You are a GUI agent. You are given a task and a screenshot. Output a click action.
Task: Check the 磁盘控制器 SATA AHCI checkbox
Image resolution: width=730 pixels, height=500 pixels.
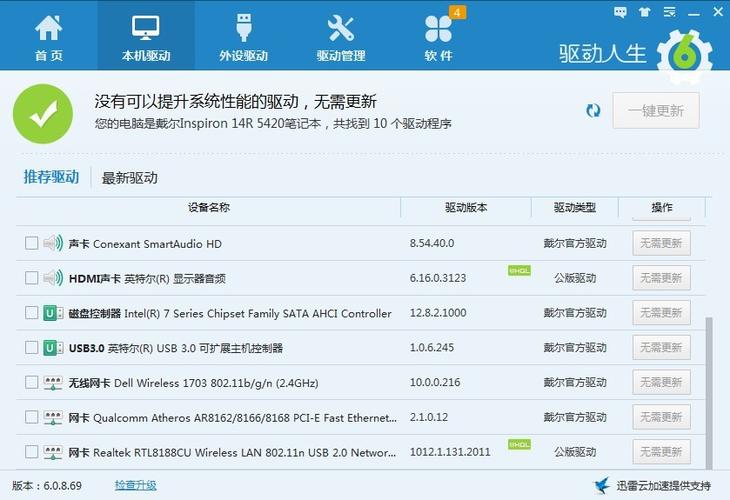[x=32, y=312]
